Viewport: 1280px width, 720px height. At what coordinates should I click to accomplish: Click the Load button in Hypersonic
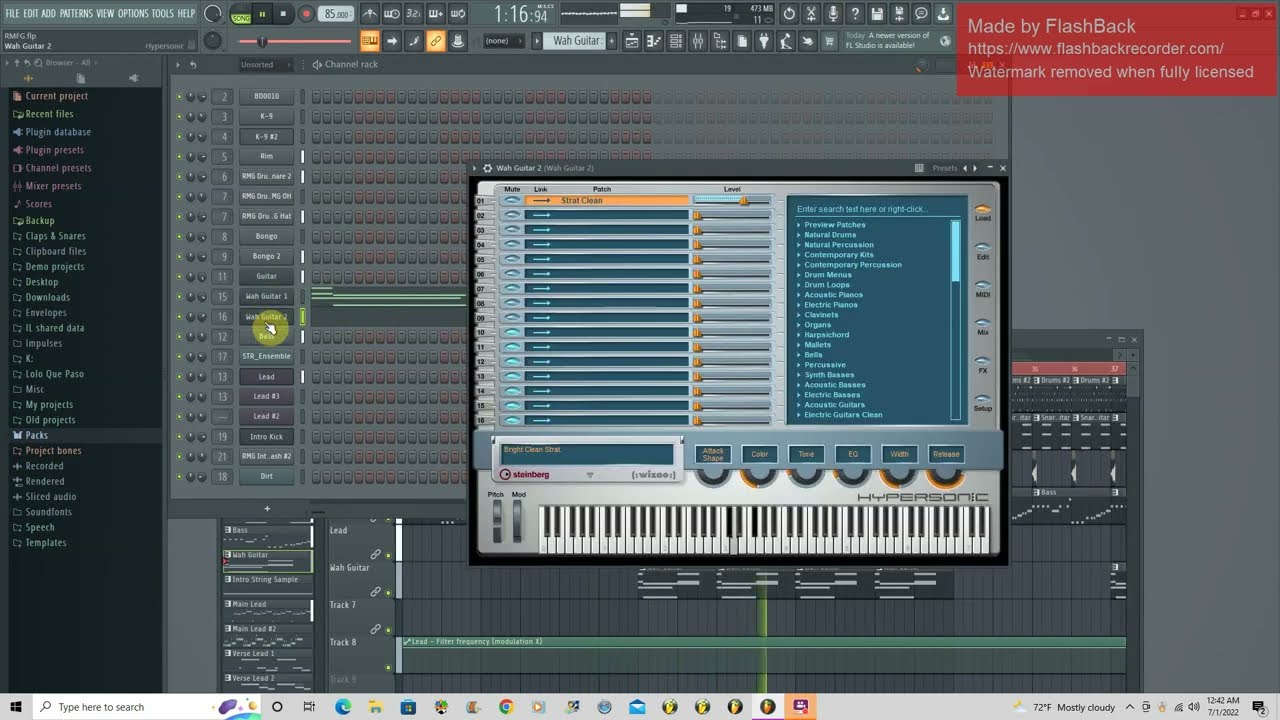pyautogui.click(x=983, y=213)
